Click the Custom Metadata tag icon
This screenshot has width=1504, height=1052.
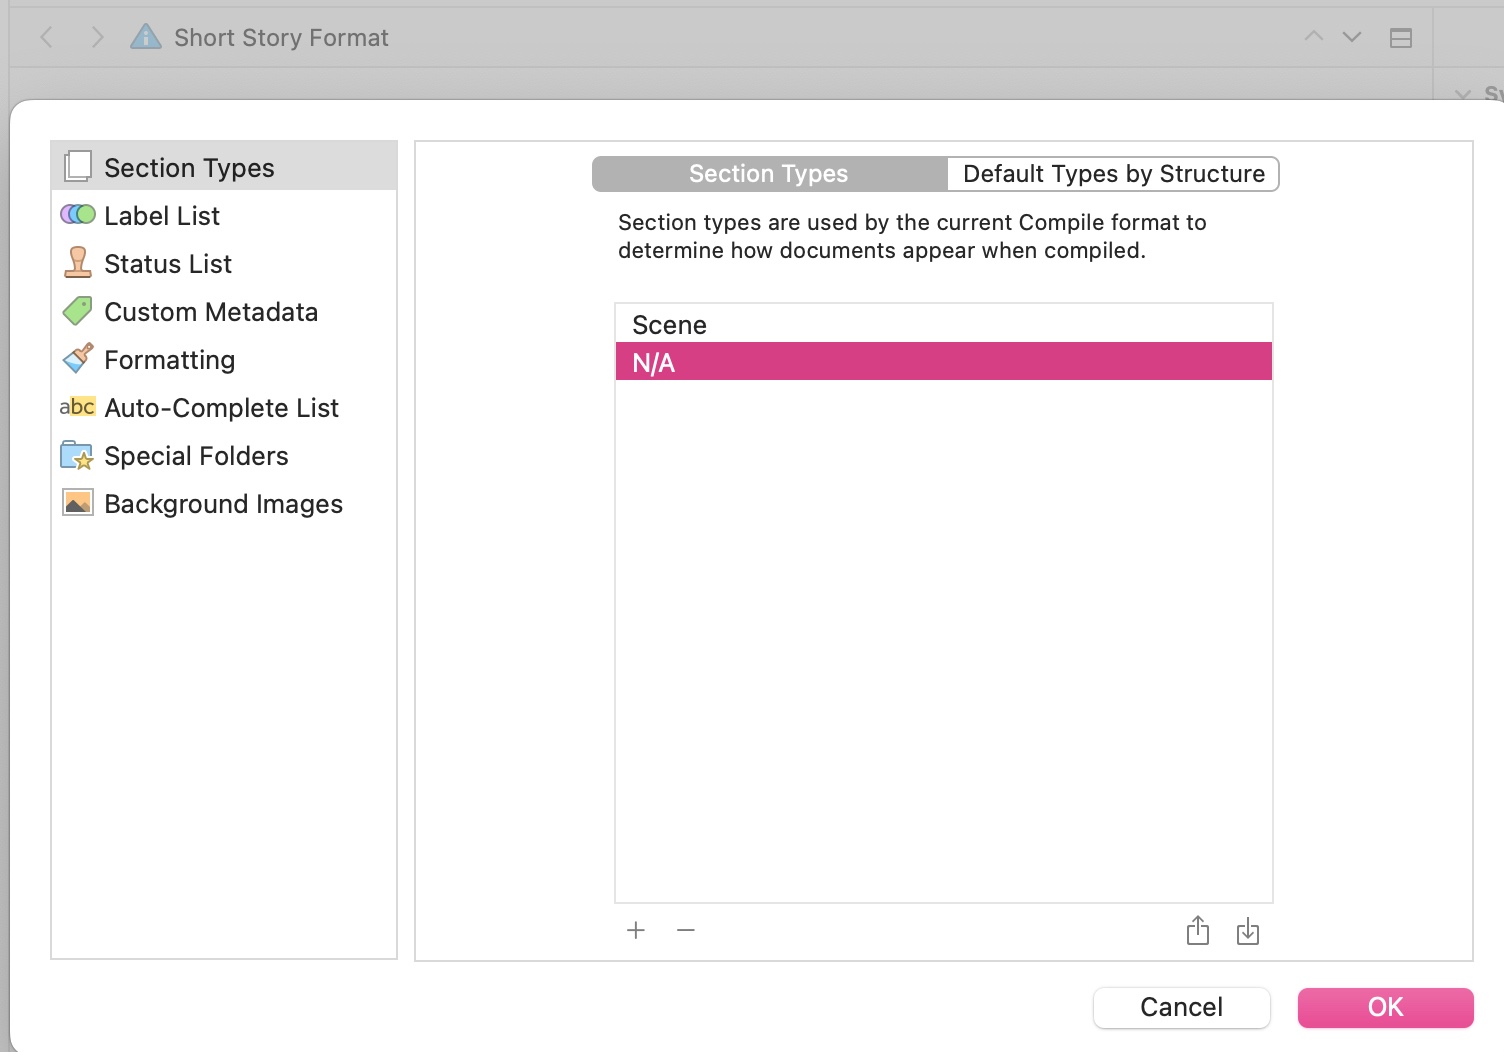[77, 311]
